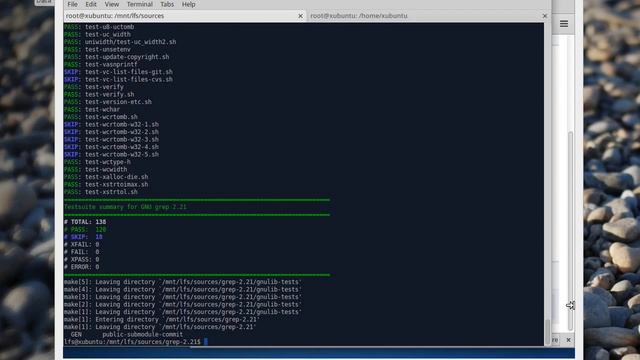Image resolution: width=640 pixels, height=360 pixels.
Task: Open the File menu
Action: 72,4
